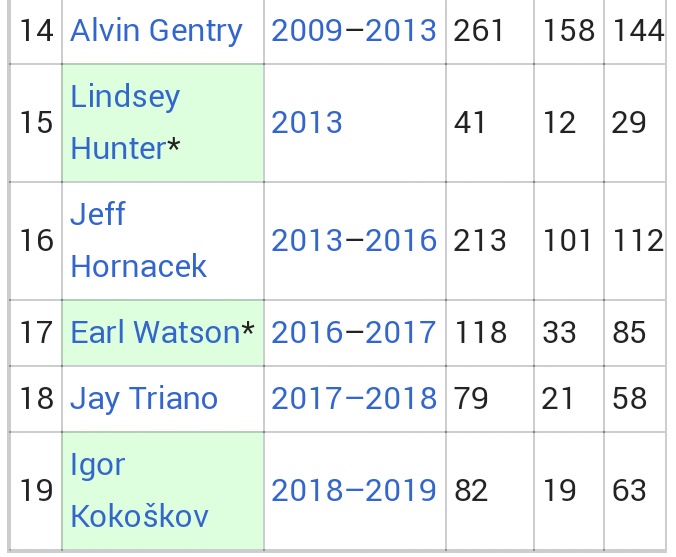Open Jeff Hornacek's page link

pos(138,240)
